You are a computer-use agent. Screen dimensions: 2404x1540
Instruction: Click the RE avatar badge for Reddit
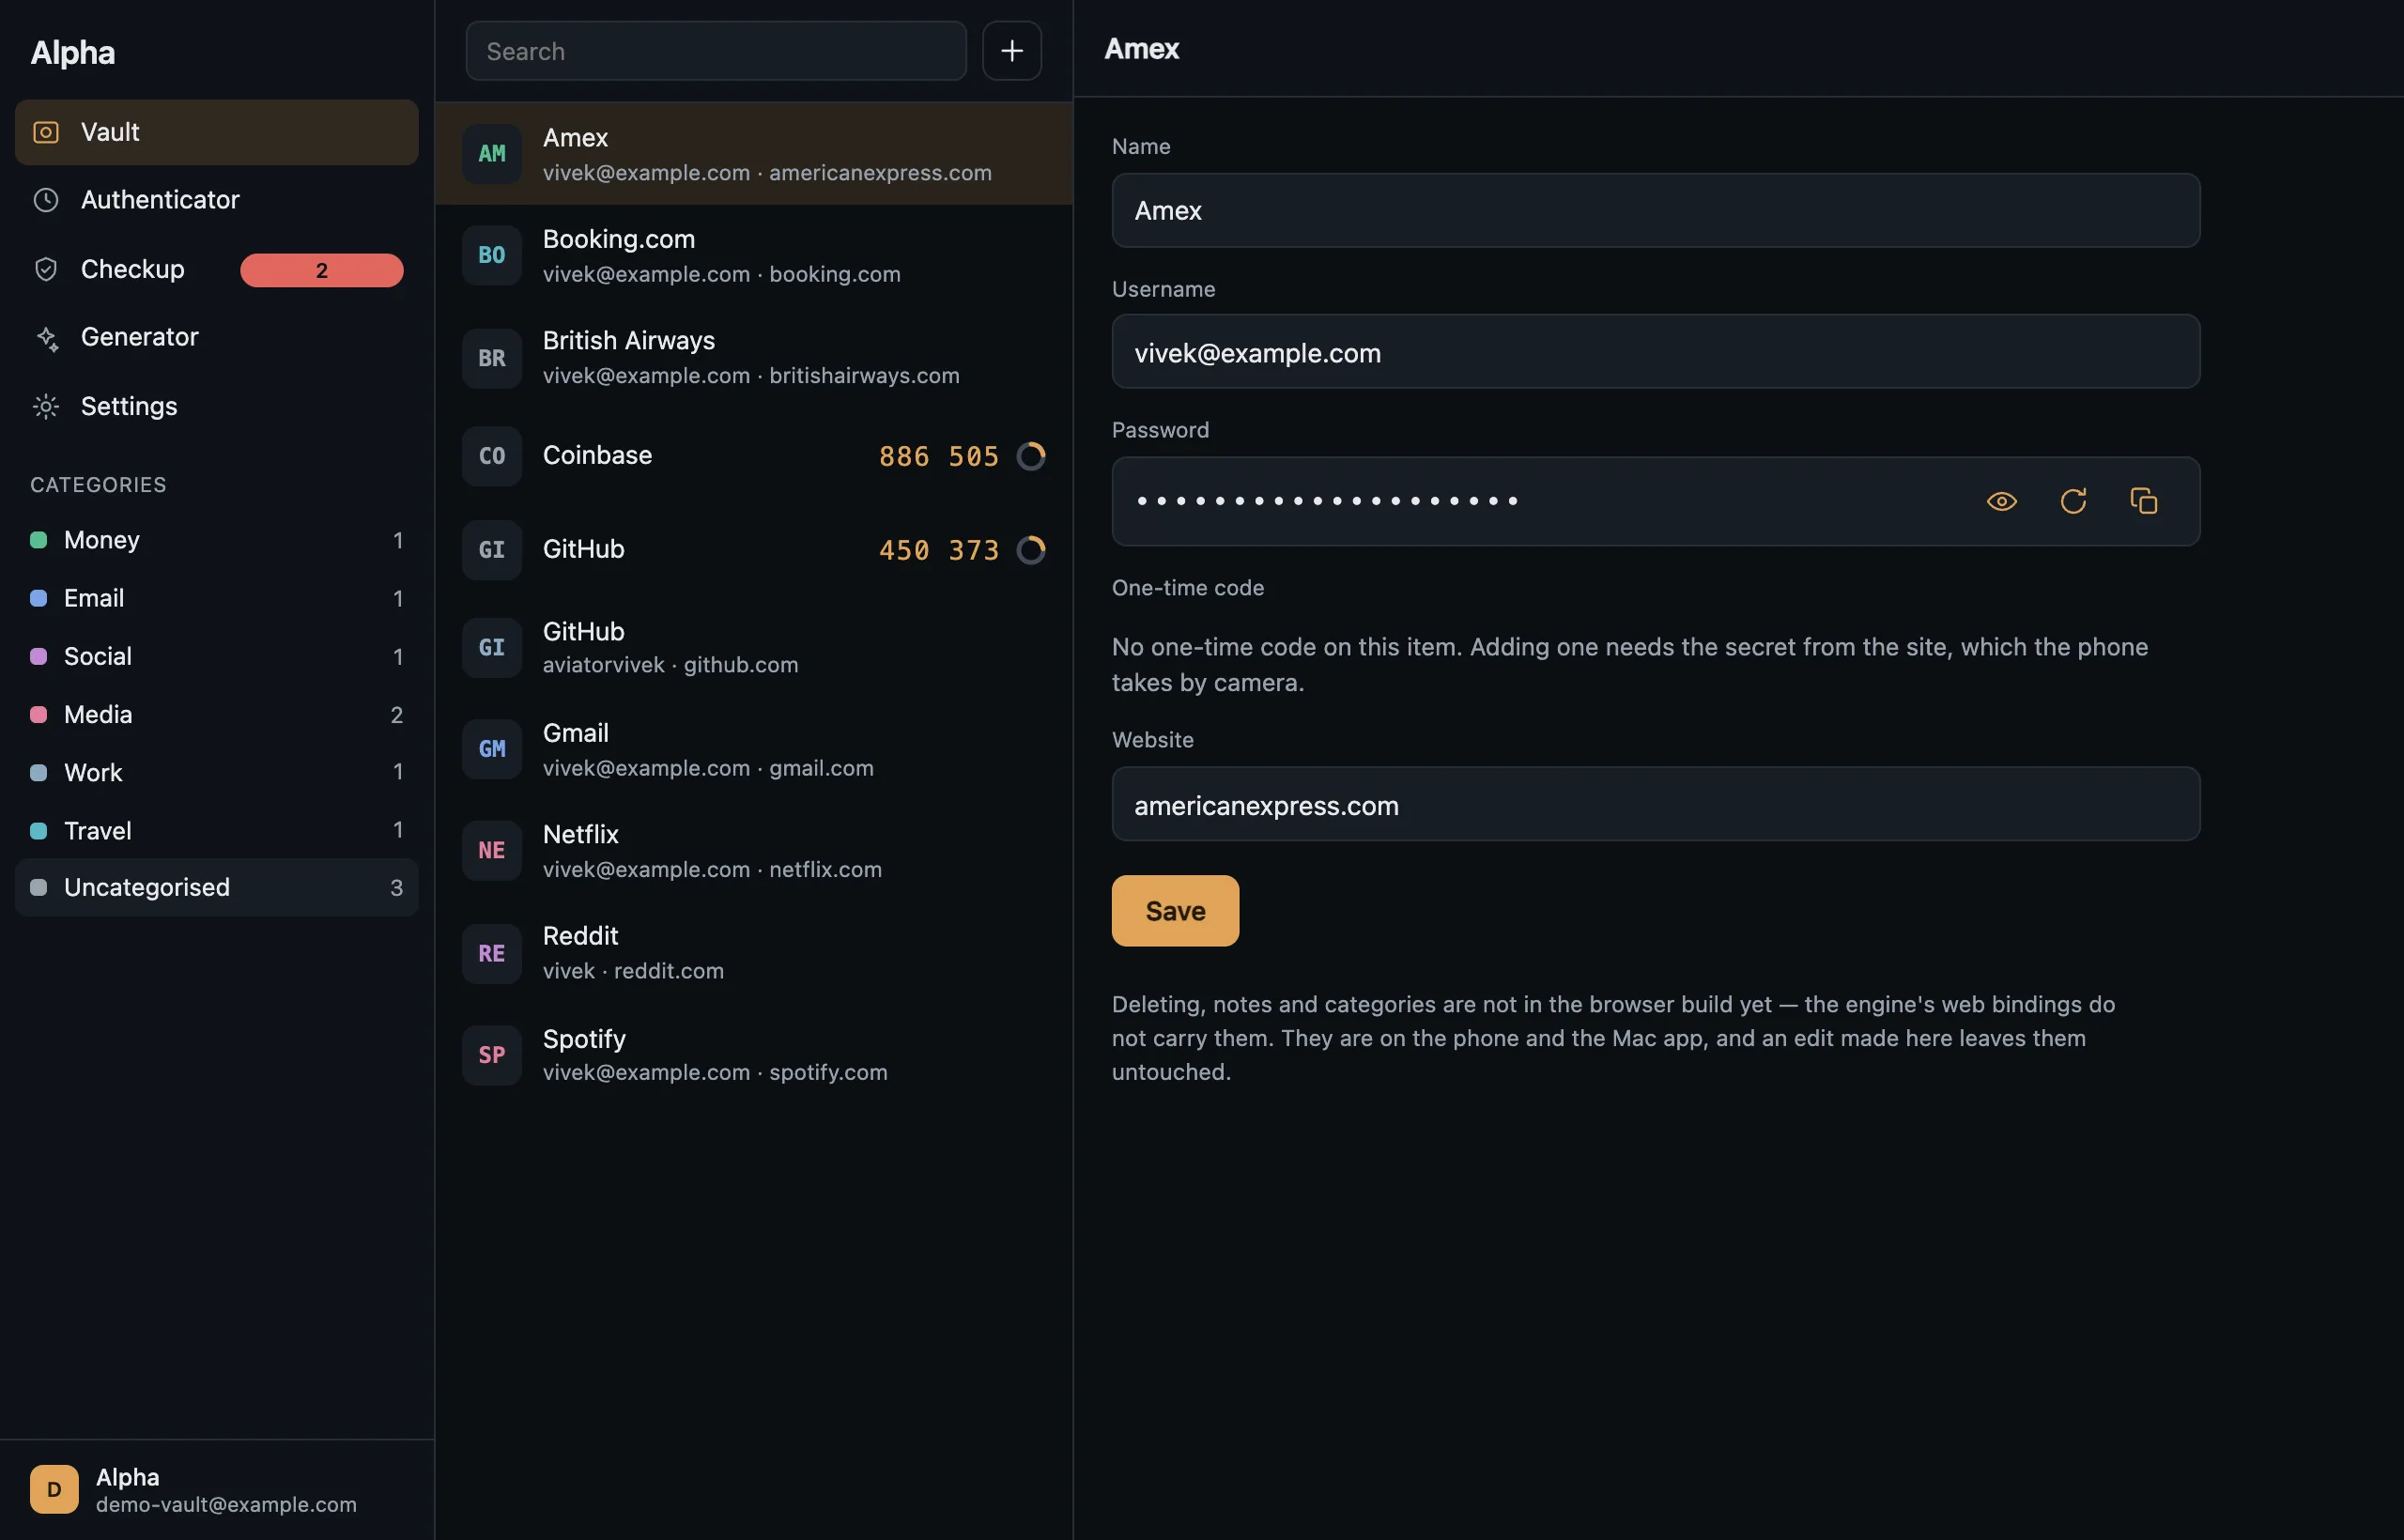click(492, 954)
